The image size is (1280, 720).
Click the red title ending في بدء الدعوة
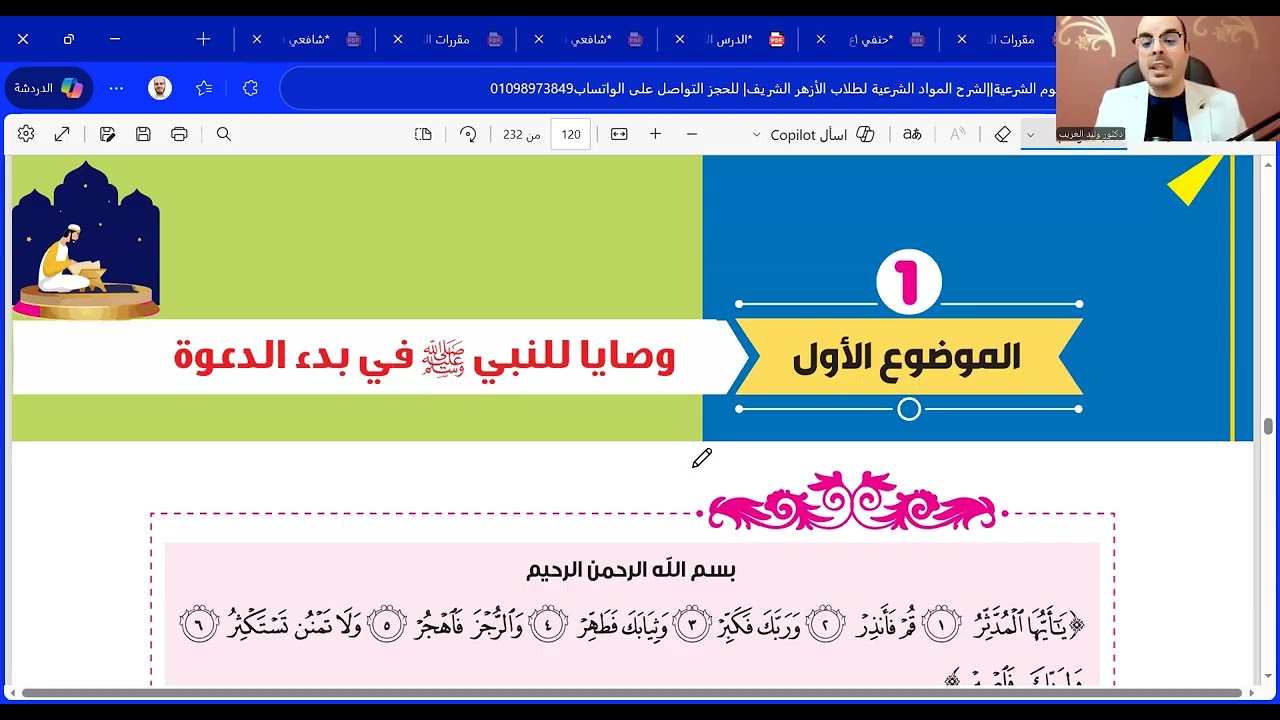pyautogui.click(x=424, y=356)
